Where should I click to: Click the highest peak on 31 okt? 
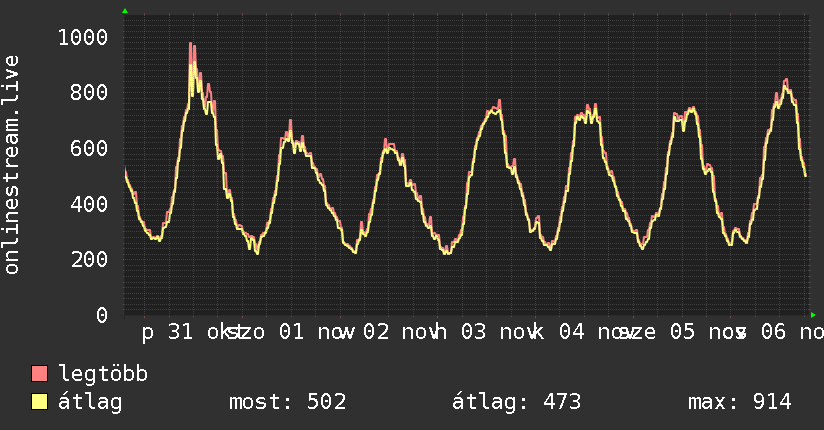(191, 44)
